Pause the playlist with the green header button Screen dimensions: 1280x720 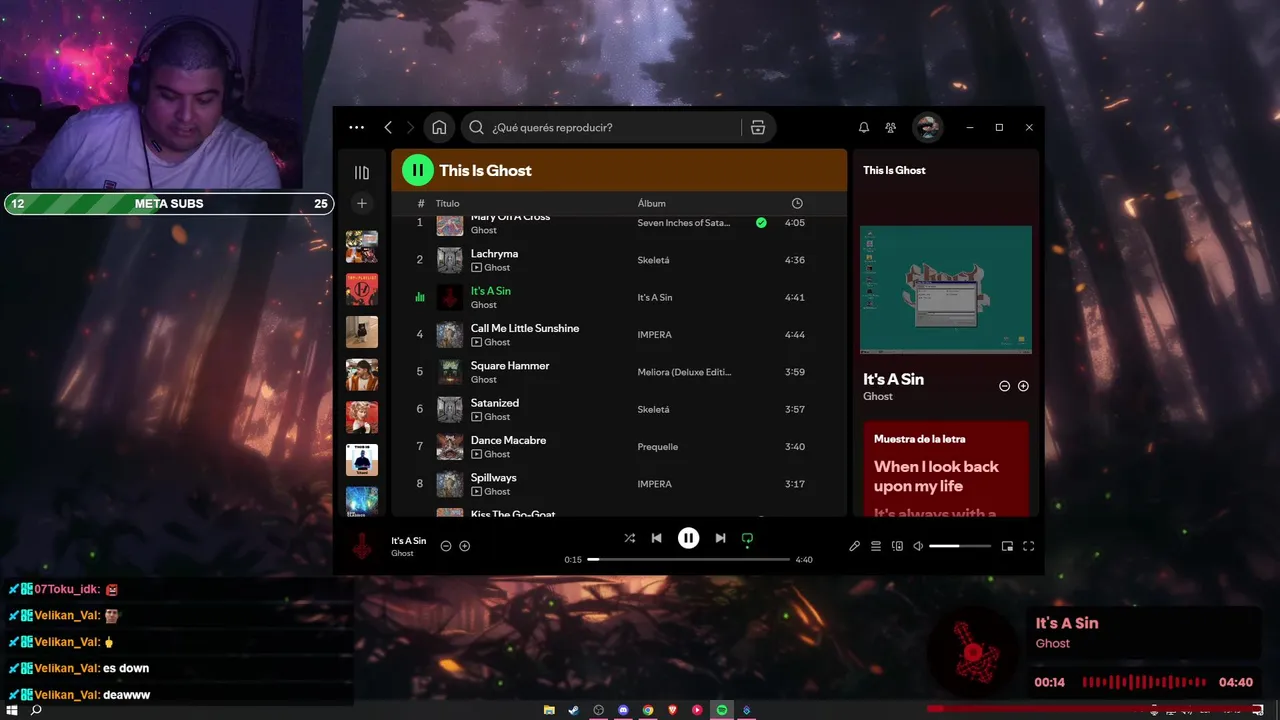pos(418,170)
